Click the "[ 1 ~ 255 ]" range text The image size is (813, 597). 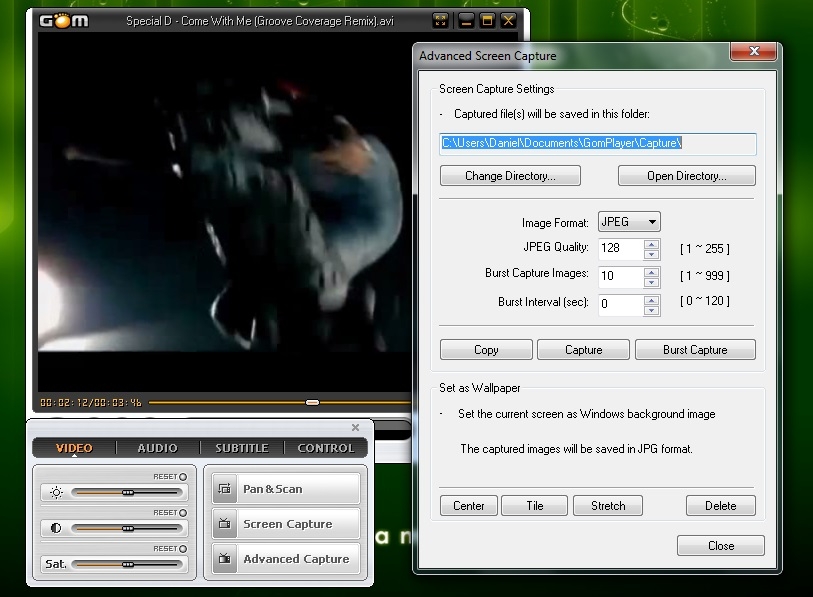coord(705,248)
